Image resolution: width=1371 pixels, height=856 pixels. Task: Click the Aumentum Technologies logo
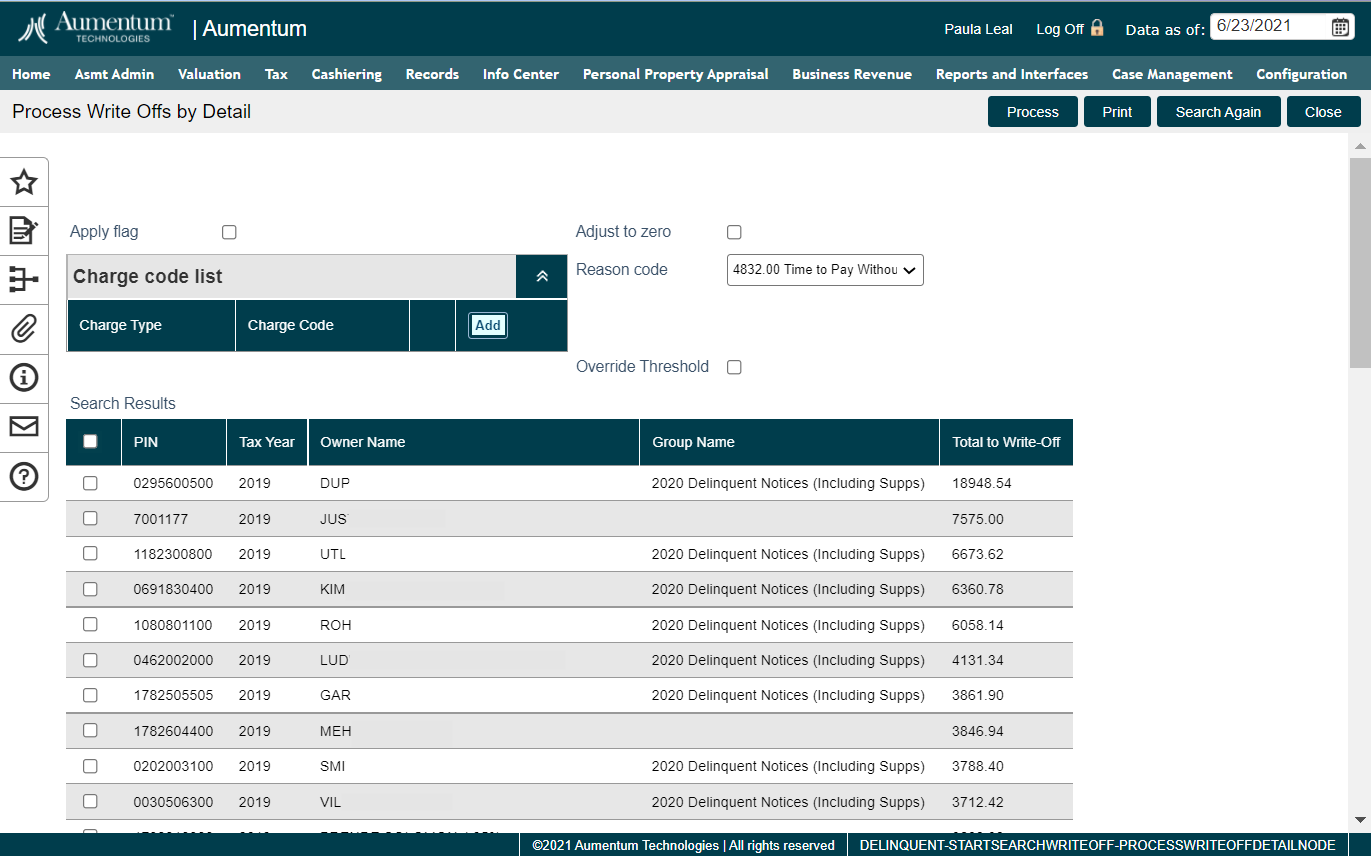tap(97, 28)
